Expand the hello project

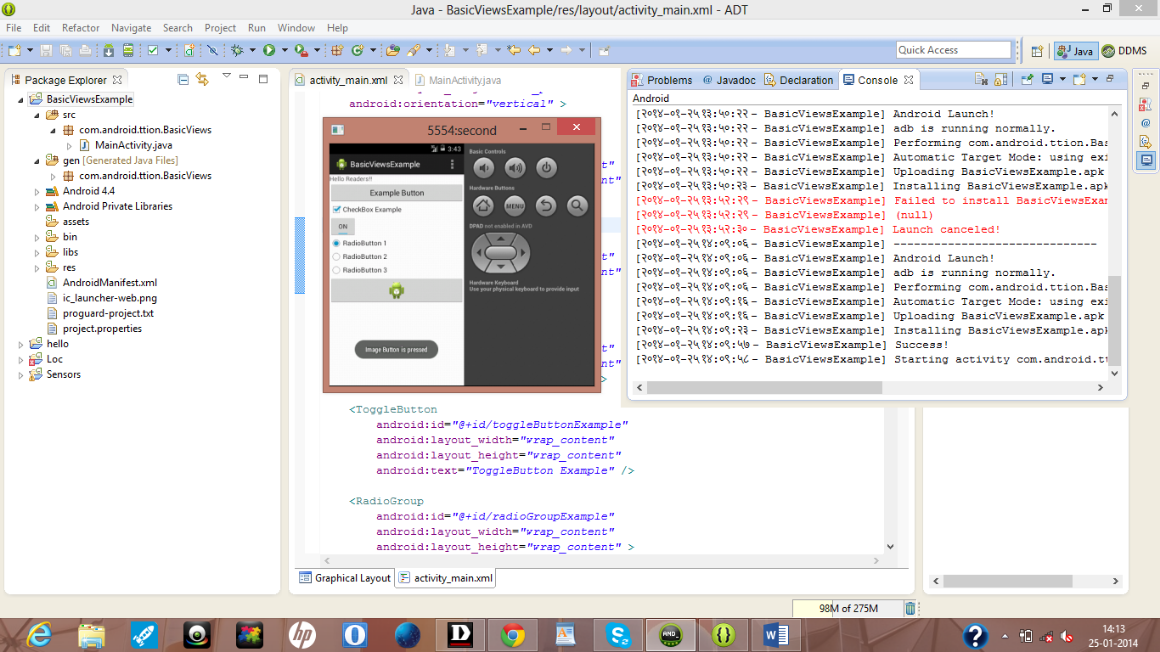tap(21, 344)
